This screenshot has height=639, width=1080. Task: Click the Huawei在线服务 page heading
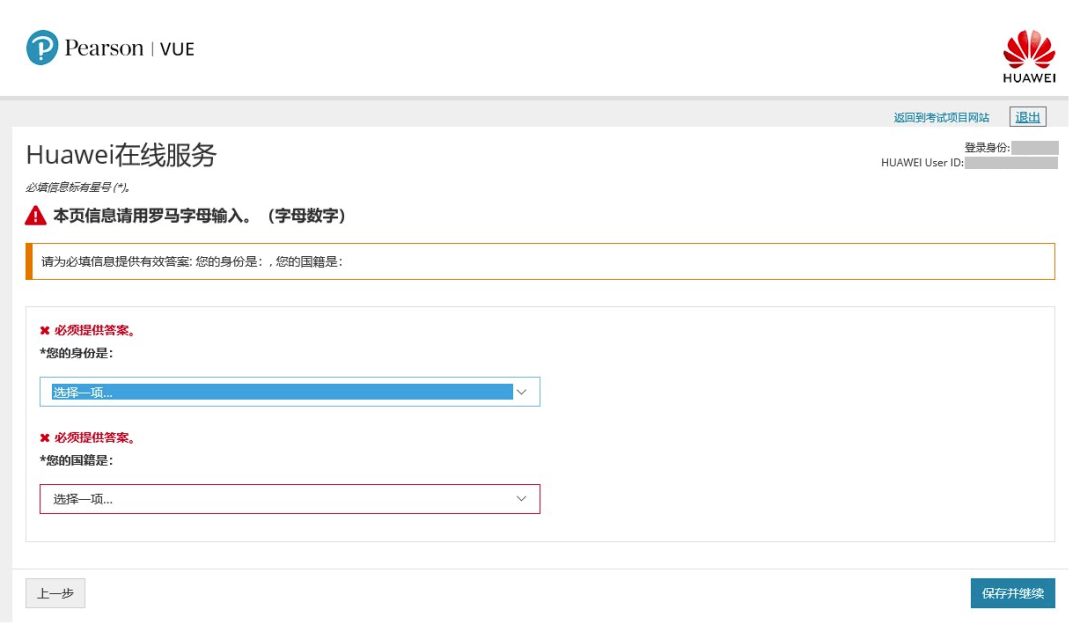pyautogui.click(x=121, y=155)
